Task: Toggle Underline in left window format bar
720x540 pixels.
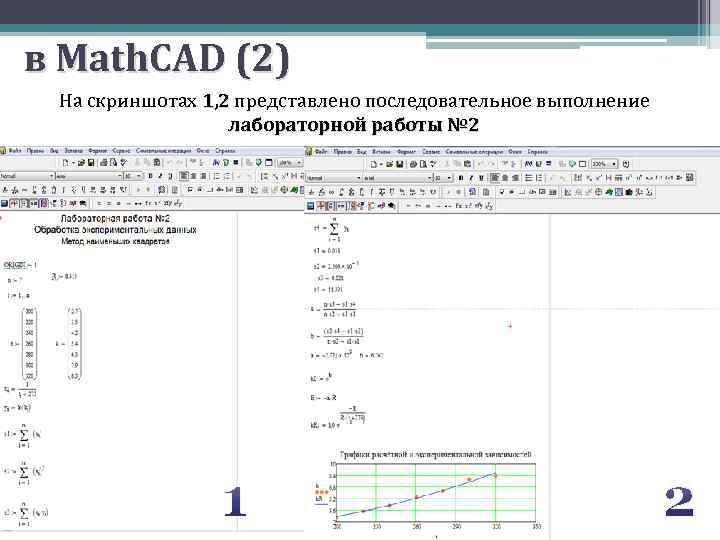Action: coord(170,176)
